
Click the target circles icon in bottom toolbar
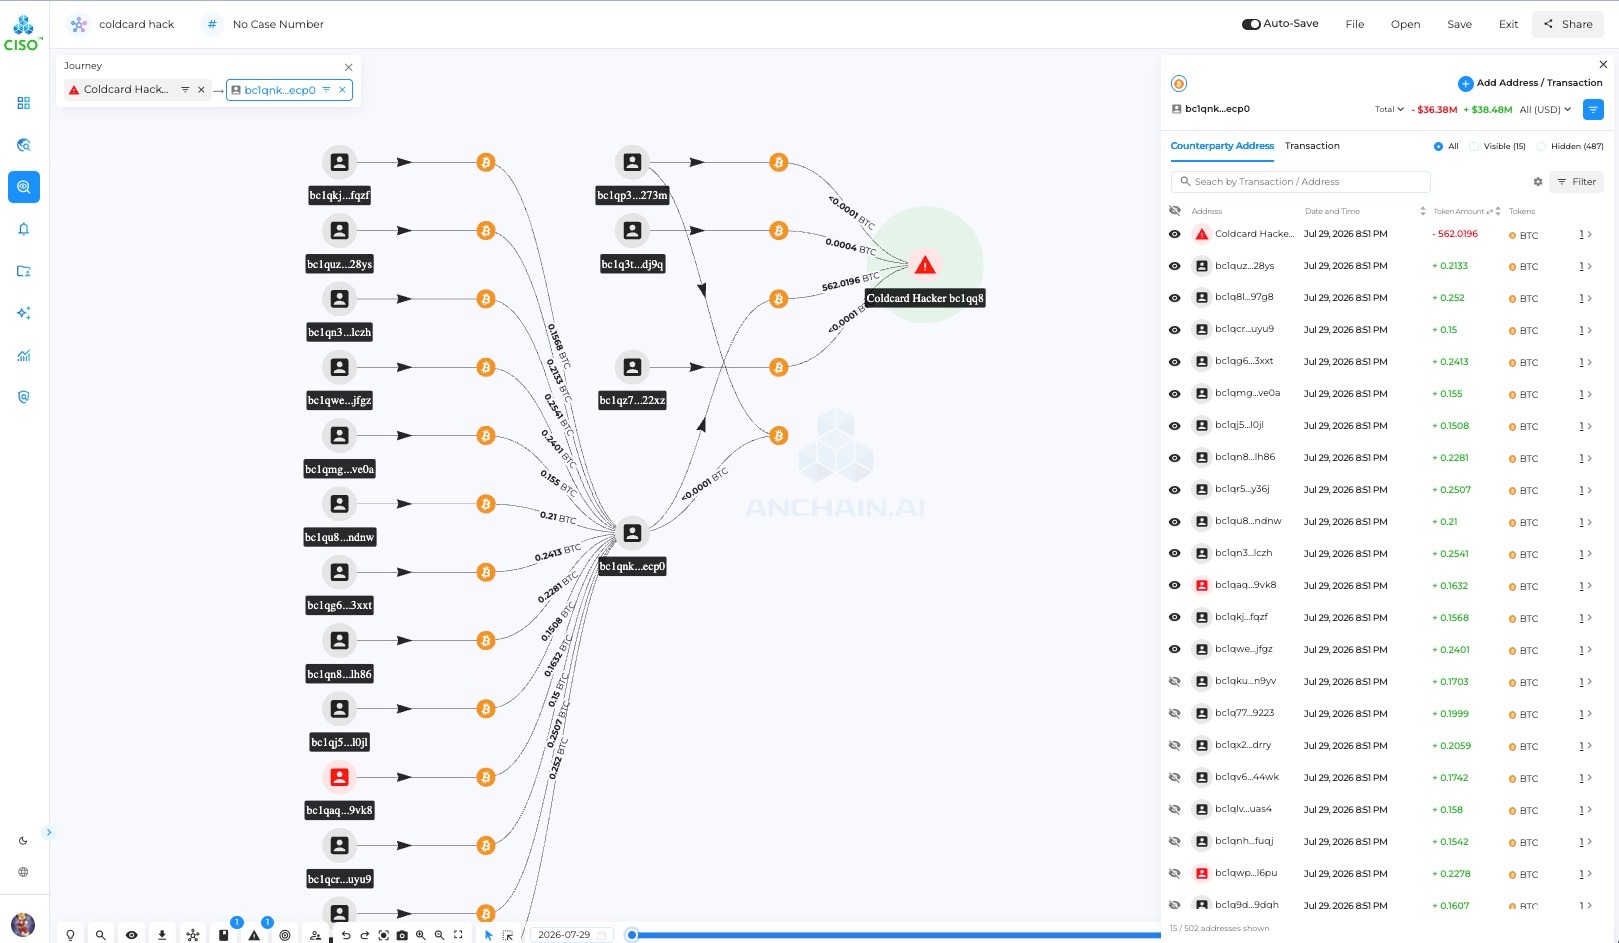(285, 935)
